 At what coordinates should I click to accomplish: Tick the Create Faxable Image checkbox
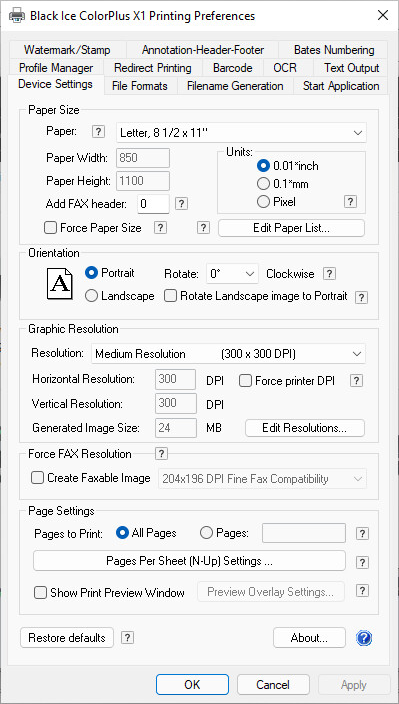point(37,478)
